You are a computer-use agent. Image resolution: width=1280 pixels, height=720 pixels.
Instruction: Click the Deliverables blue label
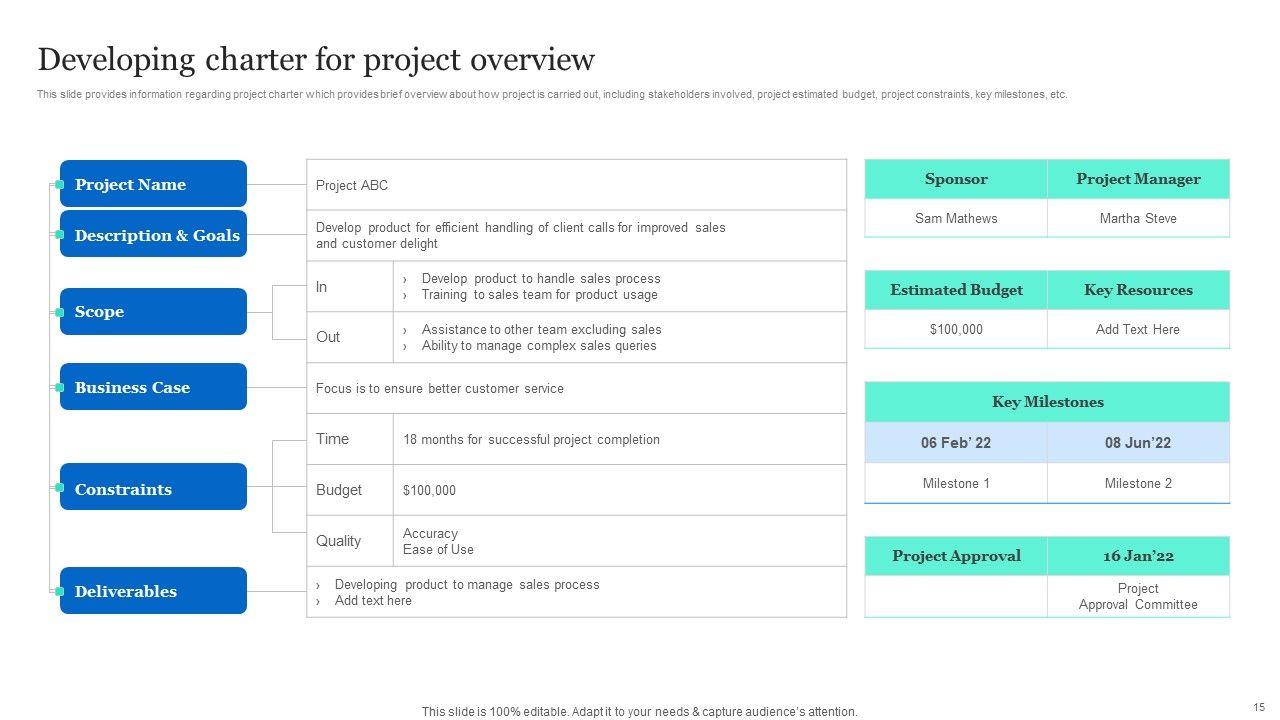coord(153,591)
